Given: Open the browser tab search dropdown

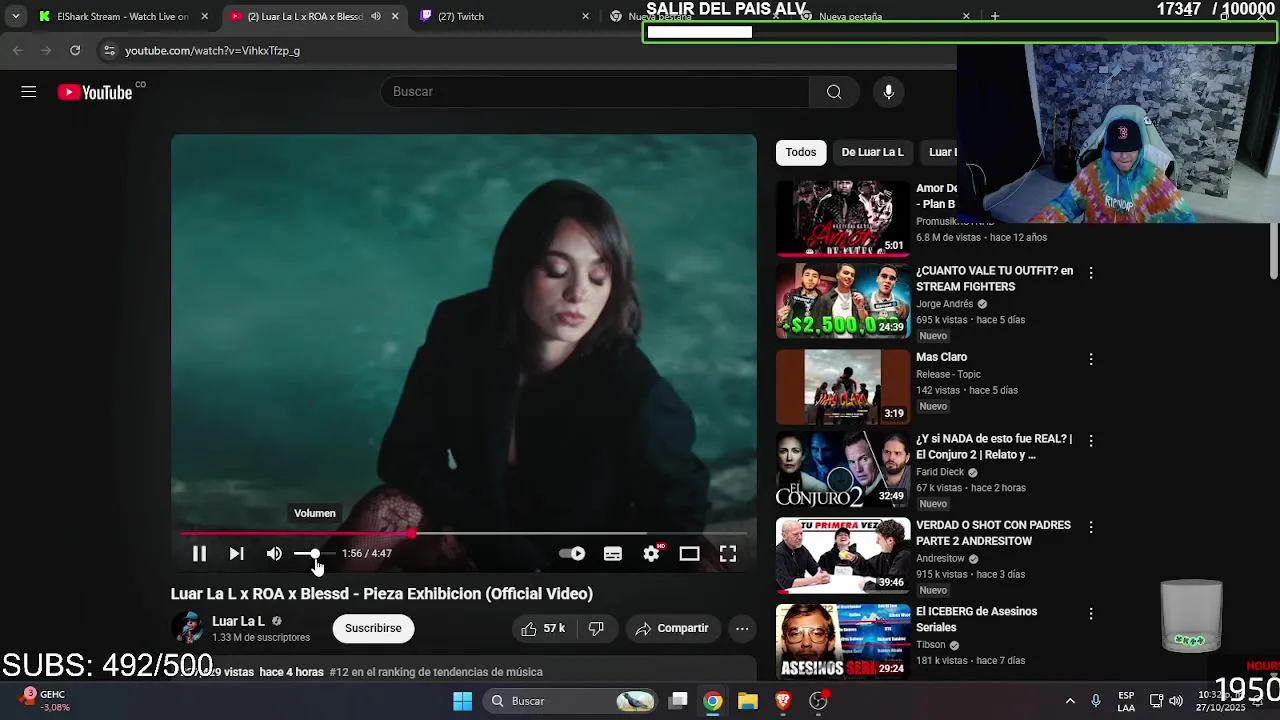Looking at the screenshot, I should coord(15,16).
